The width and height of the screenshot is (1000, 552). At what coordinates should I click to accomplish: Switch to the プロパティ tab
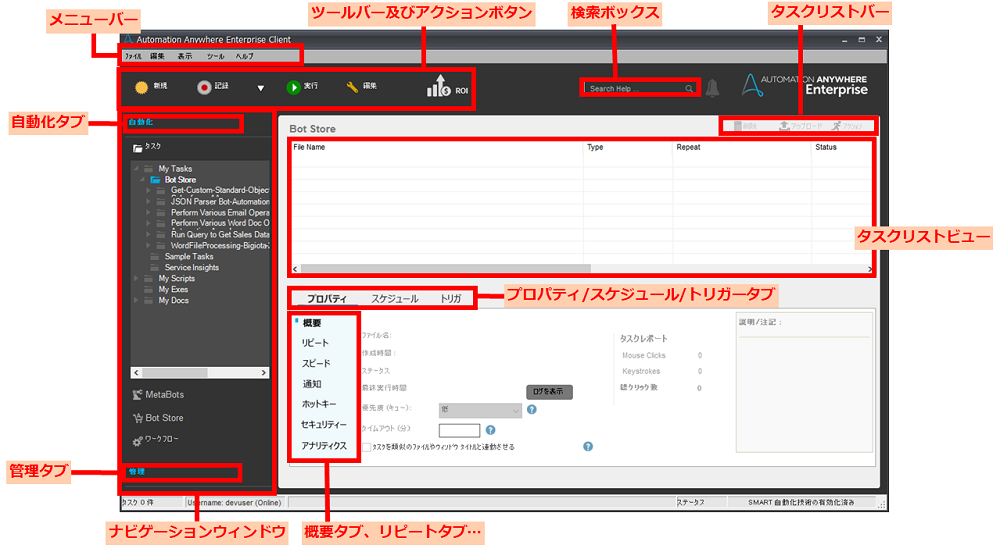(327, 299)
